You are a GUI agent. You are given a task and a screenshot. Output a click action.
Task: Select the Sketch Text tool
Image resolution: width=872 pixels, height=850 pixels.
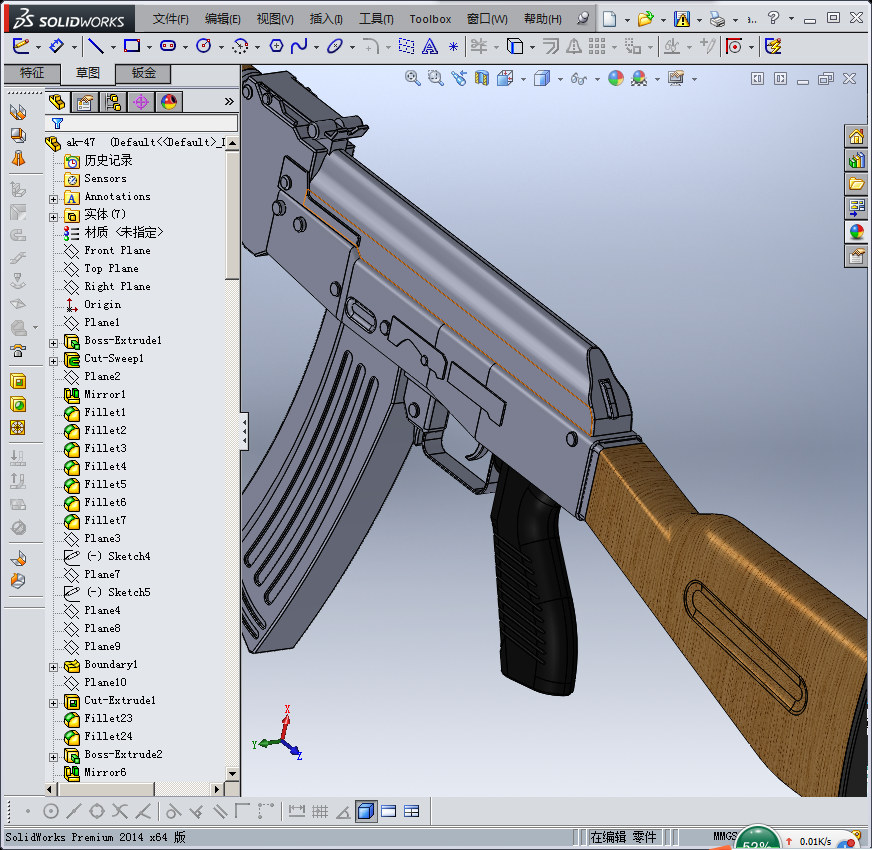(x=430, y=46)
